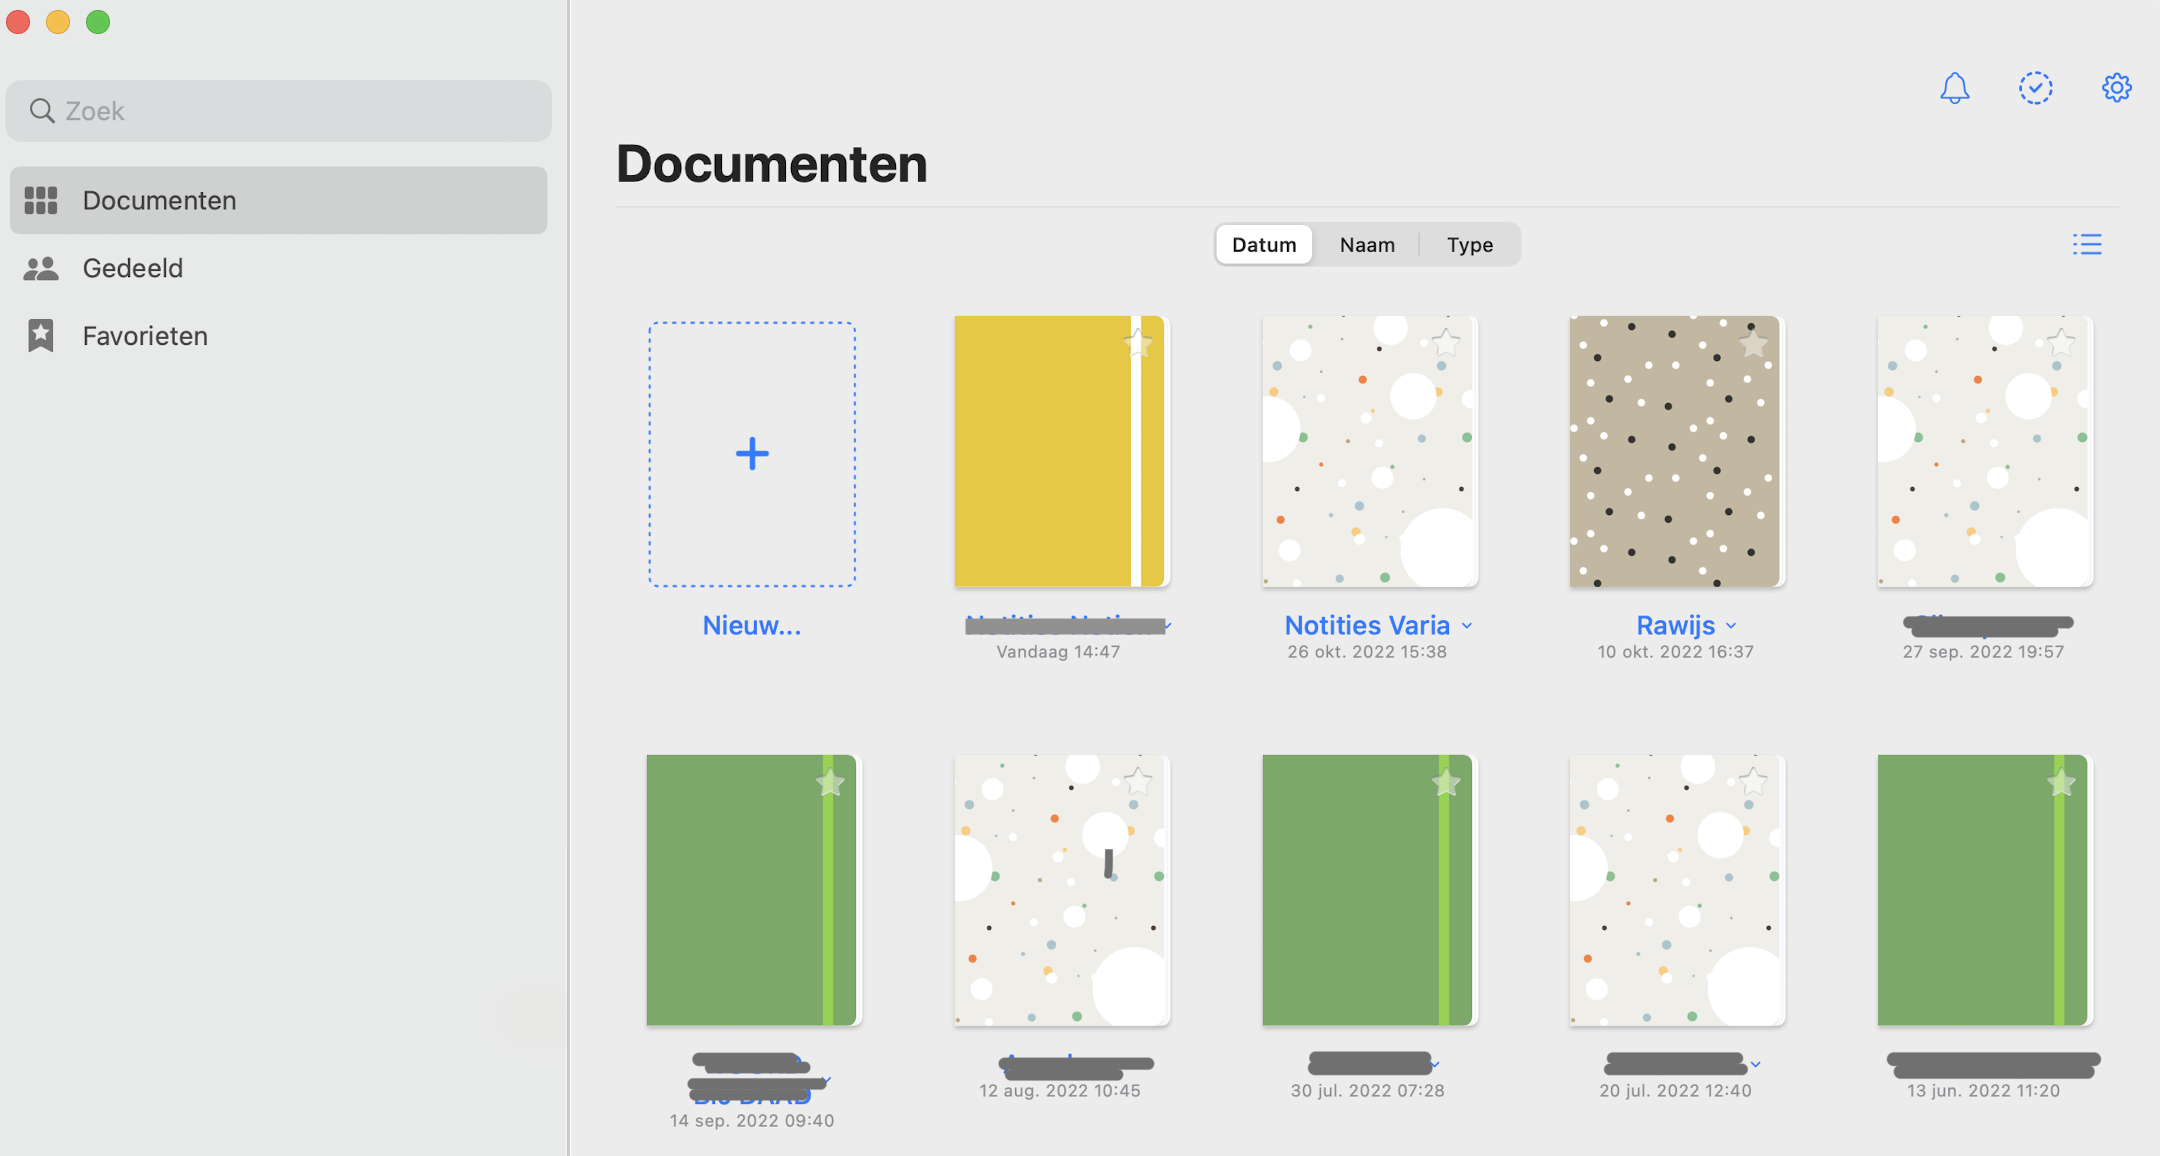Open the Rawijs notebook by its title
2160x1156 pixels.
[1674, 625]
